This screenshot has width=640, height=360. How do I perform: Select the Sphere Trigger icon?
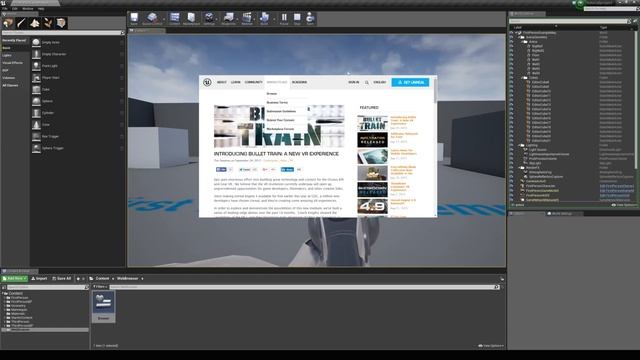36,148
